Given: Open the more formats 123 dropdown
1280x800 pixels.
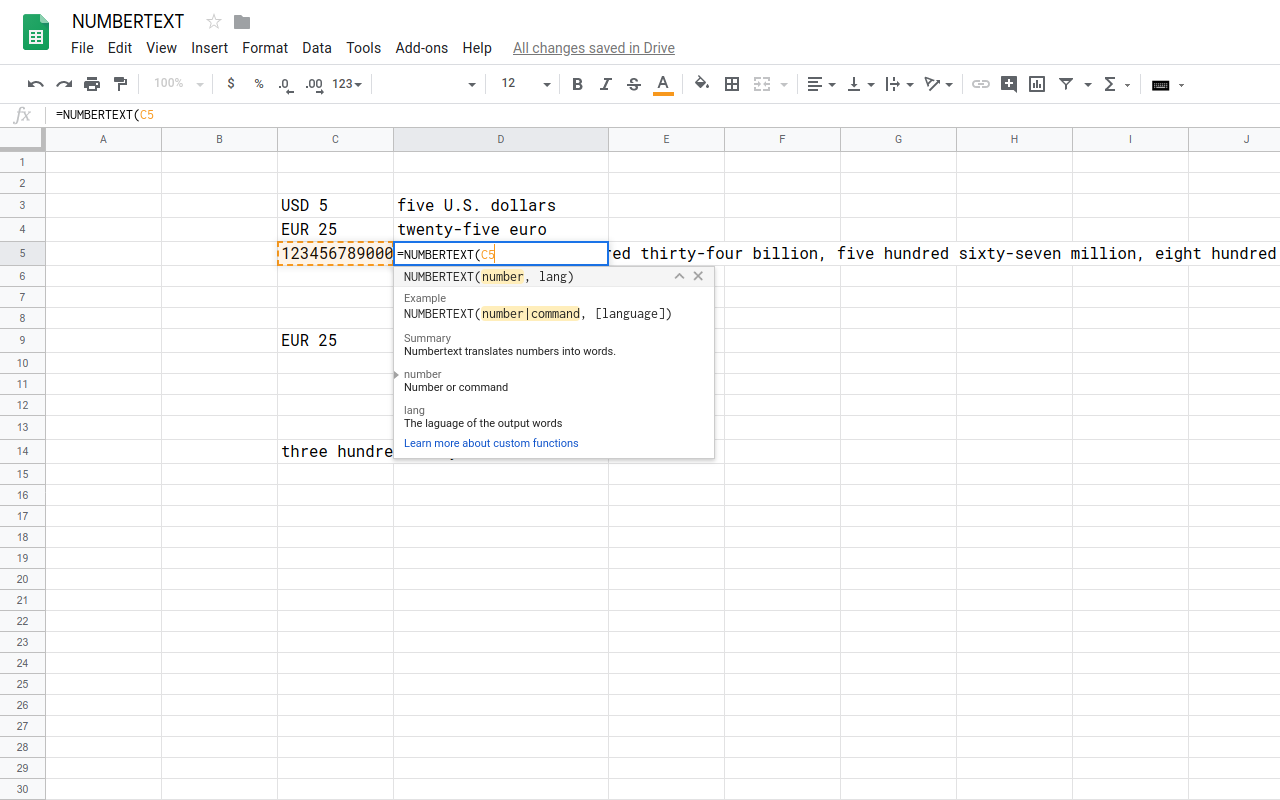Looking at the screenshot, I should [347, 84].
